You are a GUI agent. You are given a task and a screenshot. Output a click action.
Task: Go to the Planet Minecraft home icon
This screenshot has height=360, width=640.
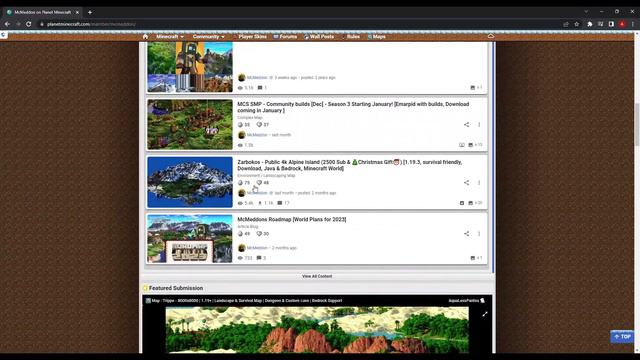click(x=145, y=36)
